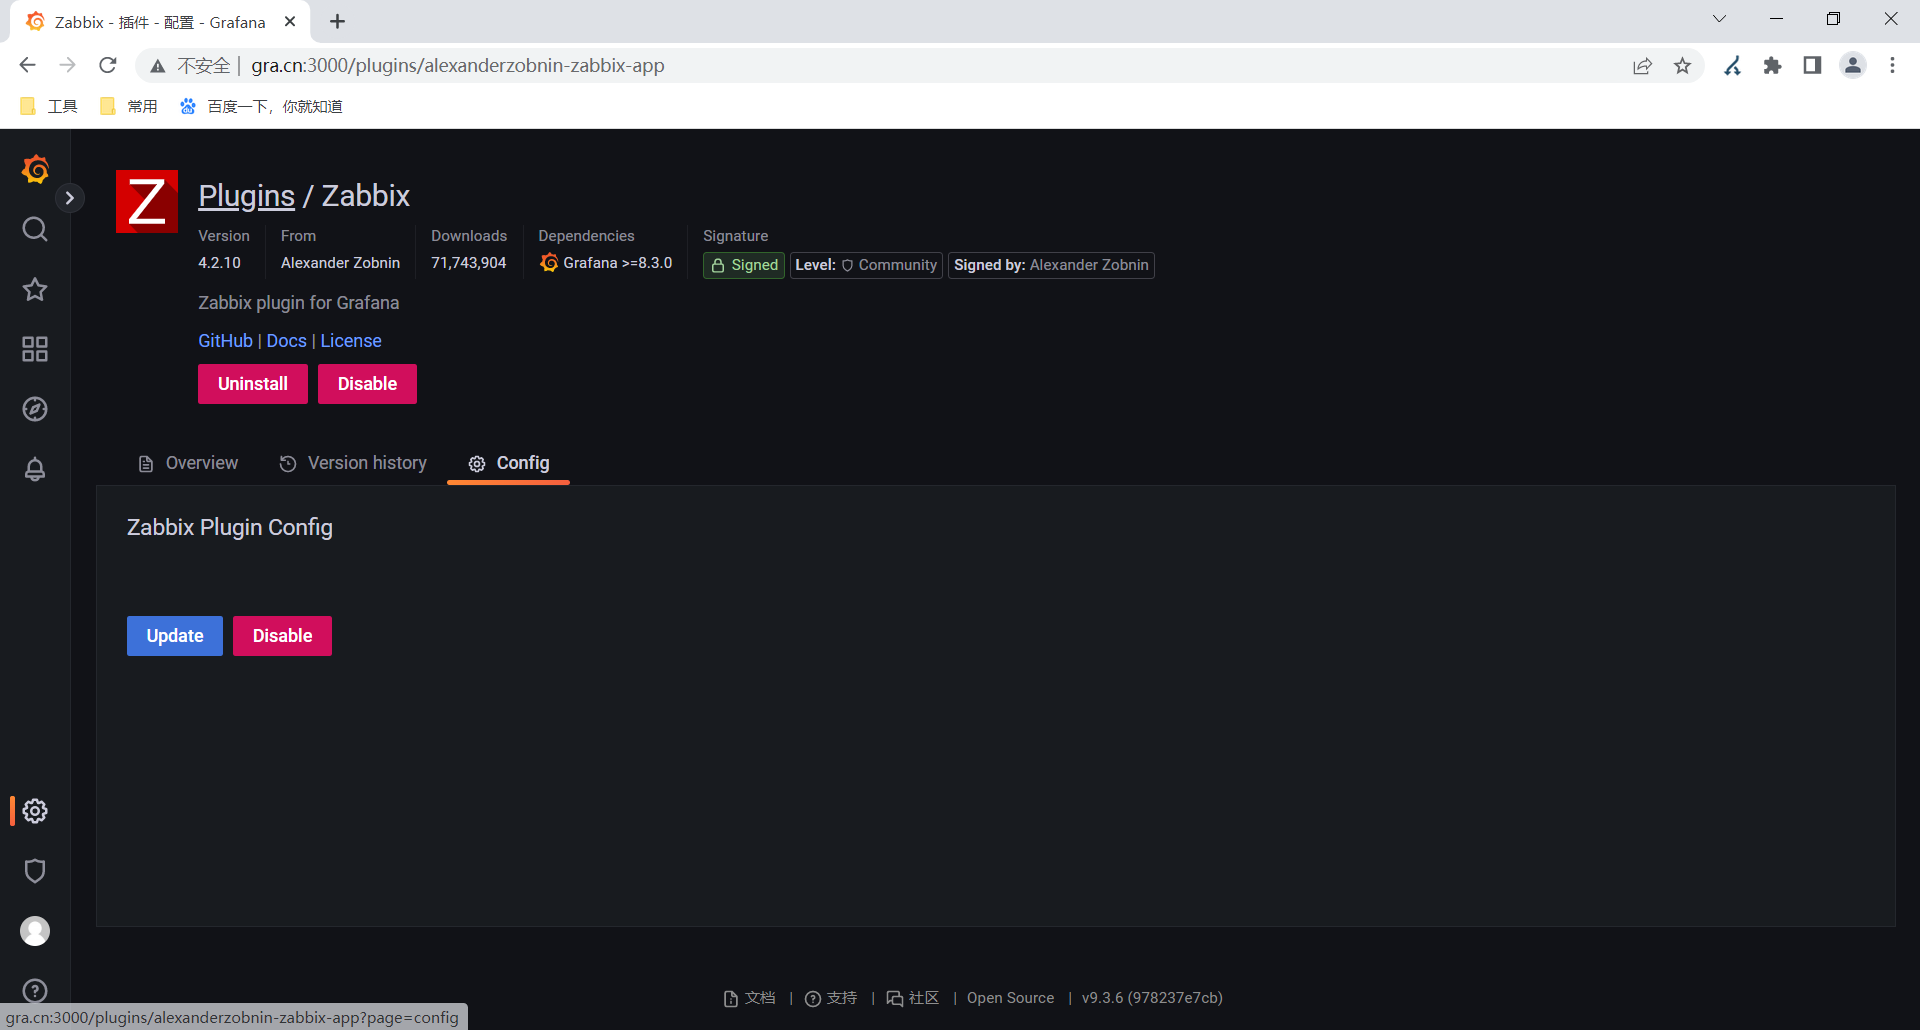Open the 常用 bookmarks folder
This screenshot has height=1030, width=1920.
point(129,106)
